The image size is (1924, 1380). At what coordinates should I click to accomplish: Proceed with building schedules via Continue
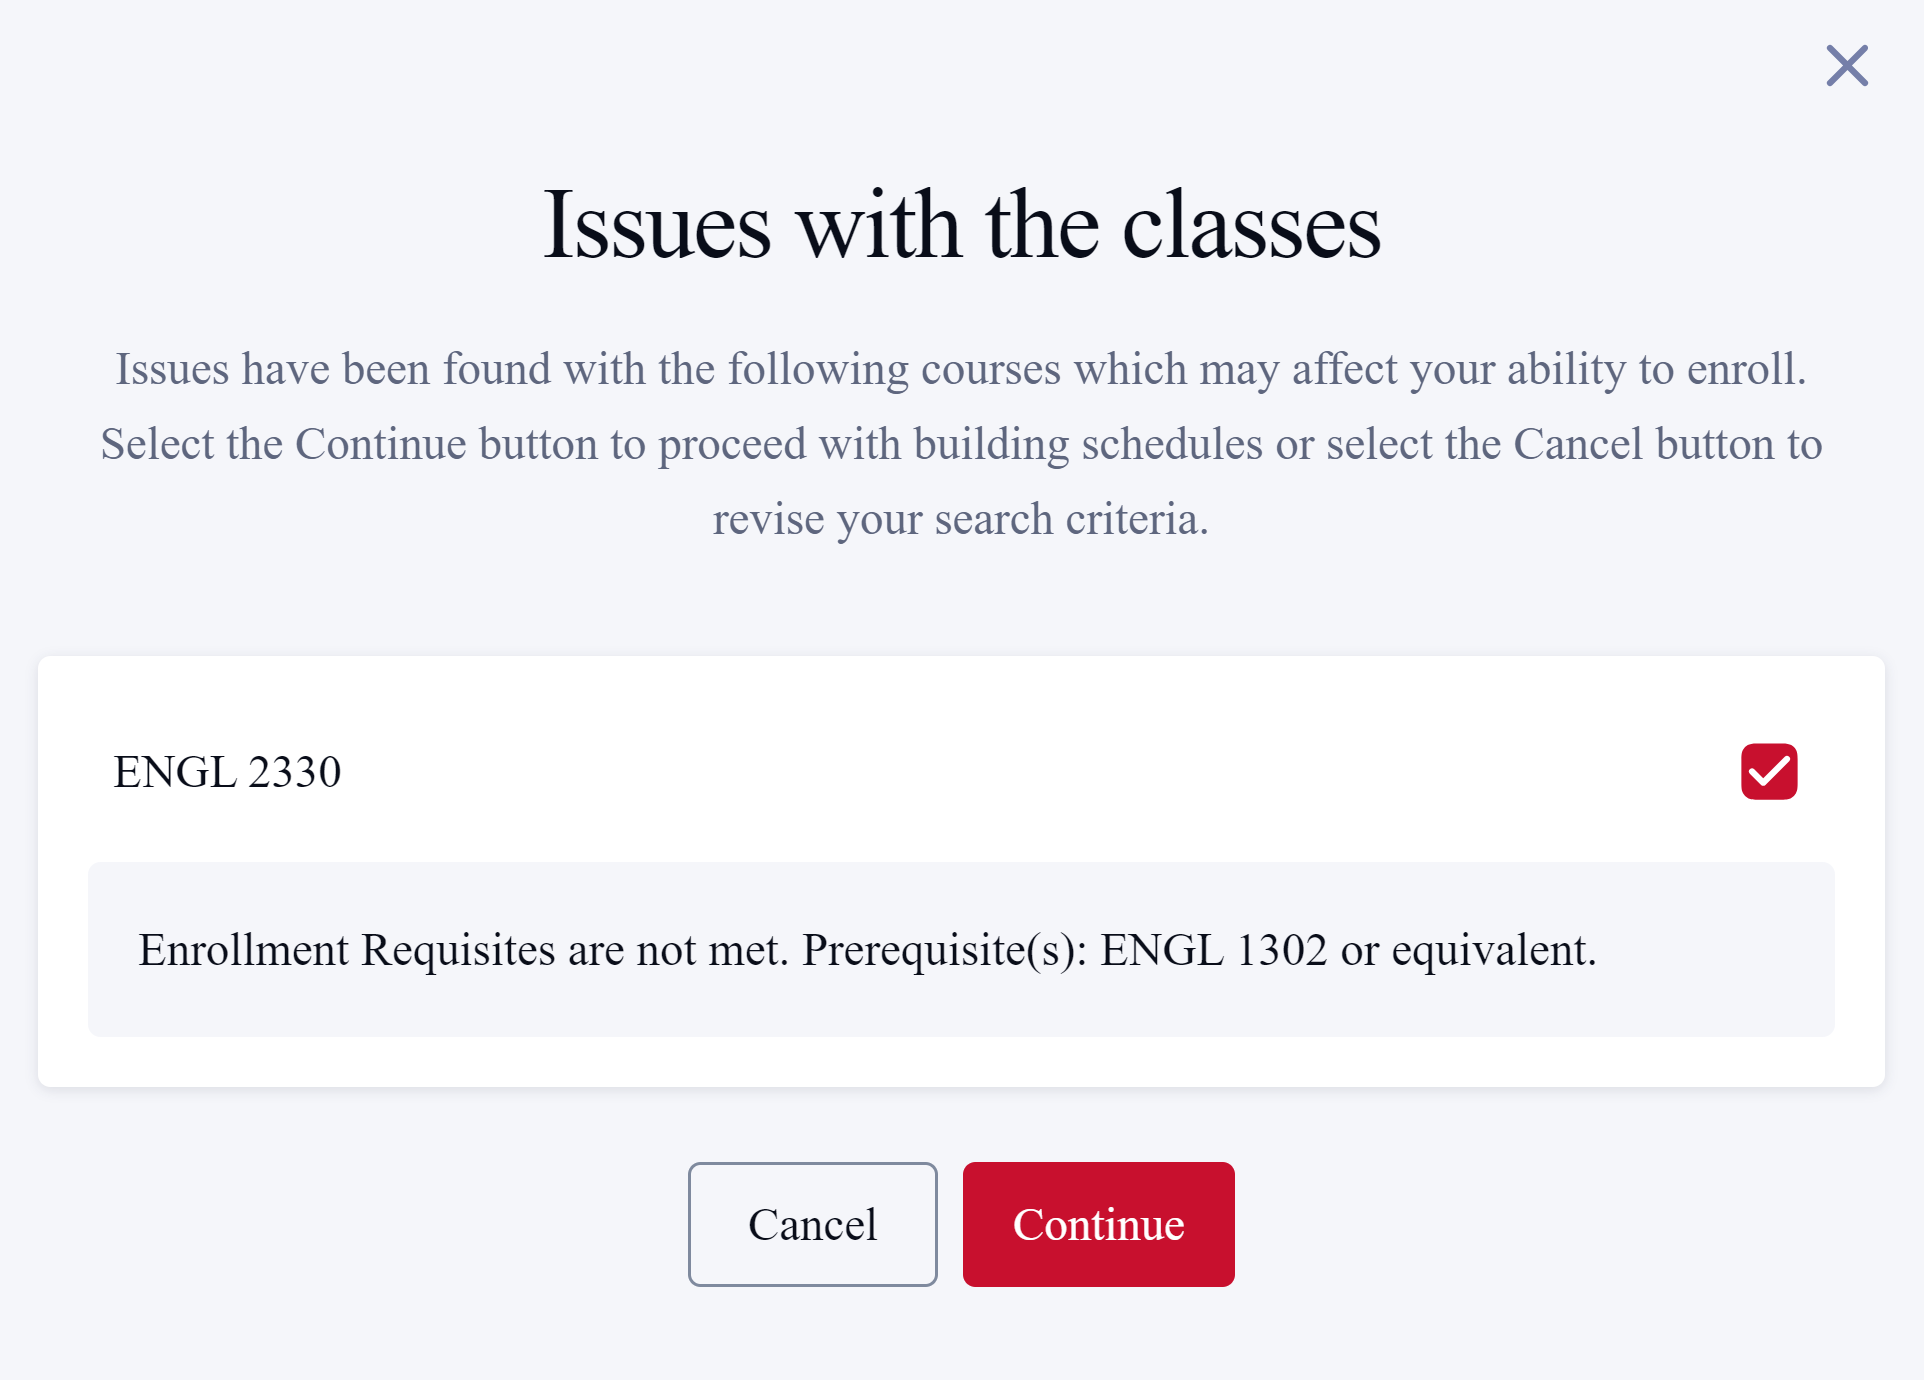click(1098, 1224)
